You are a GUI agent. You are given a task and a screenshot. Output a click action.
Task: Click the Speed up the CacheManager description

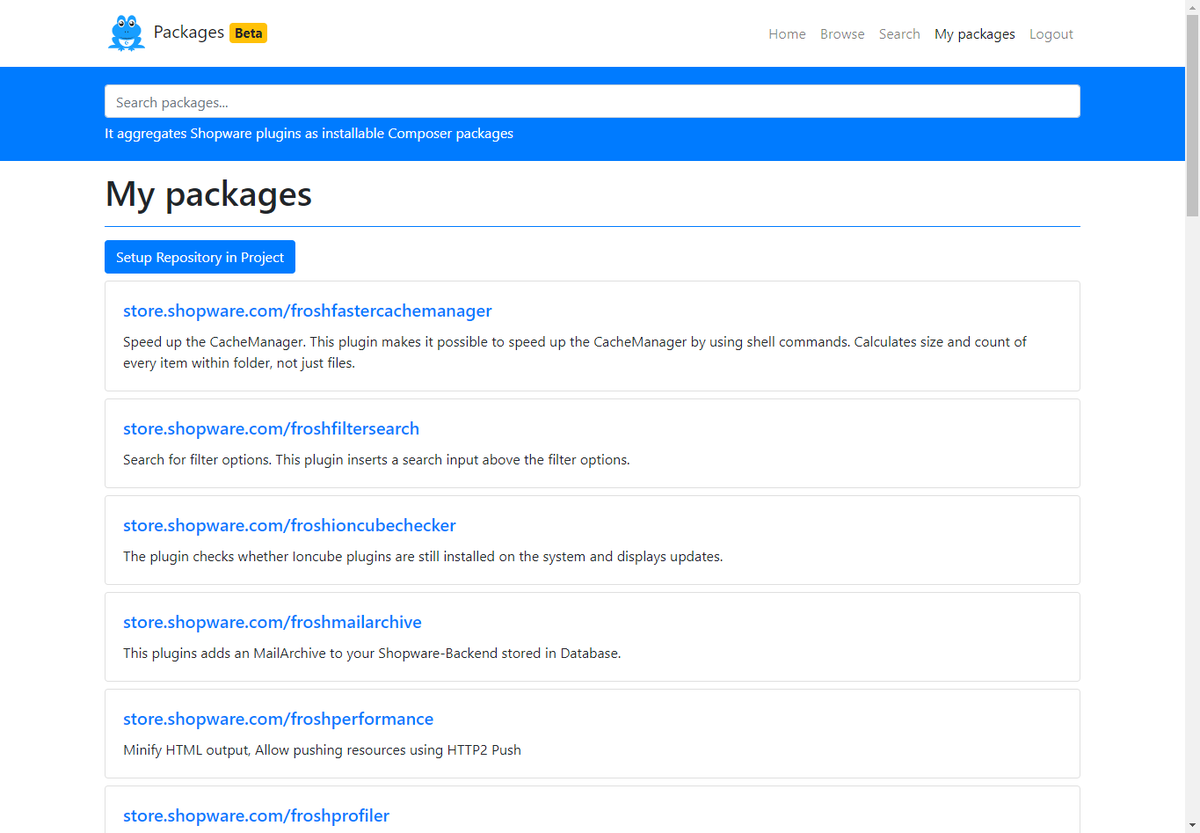pos(575,352)
